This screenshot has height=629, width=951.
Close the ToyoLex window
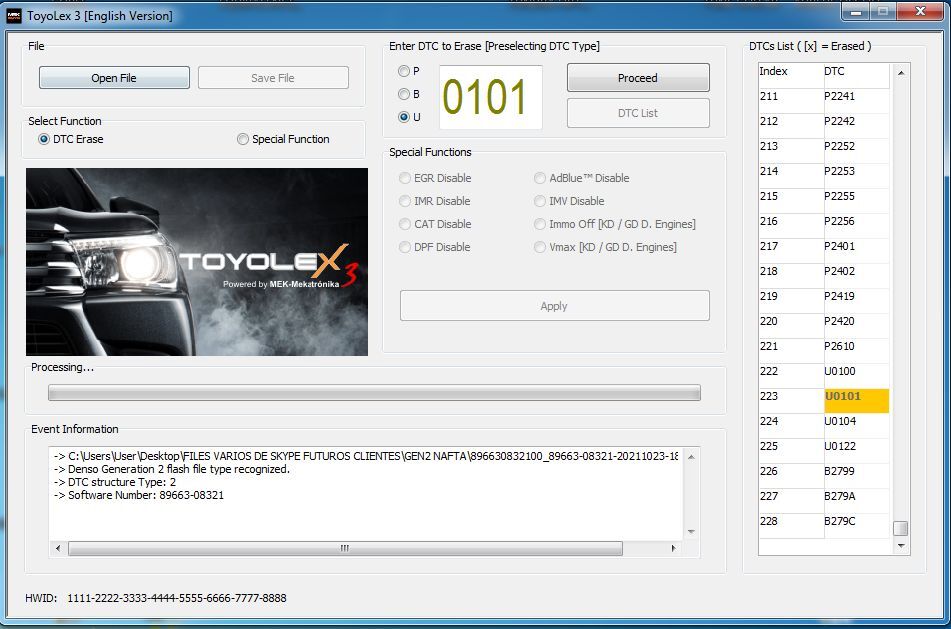point(919,12)
